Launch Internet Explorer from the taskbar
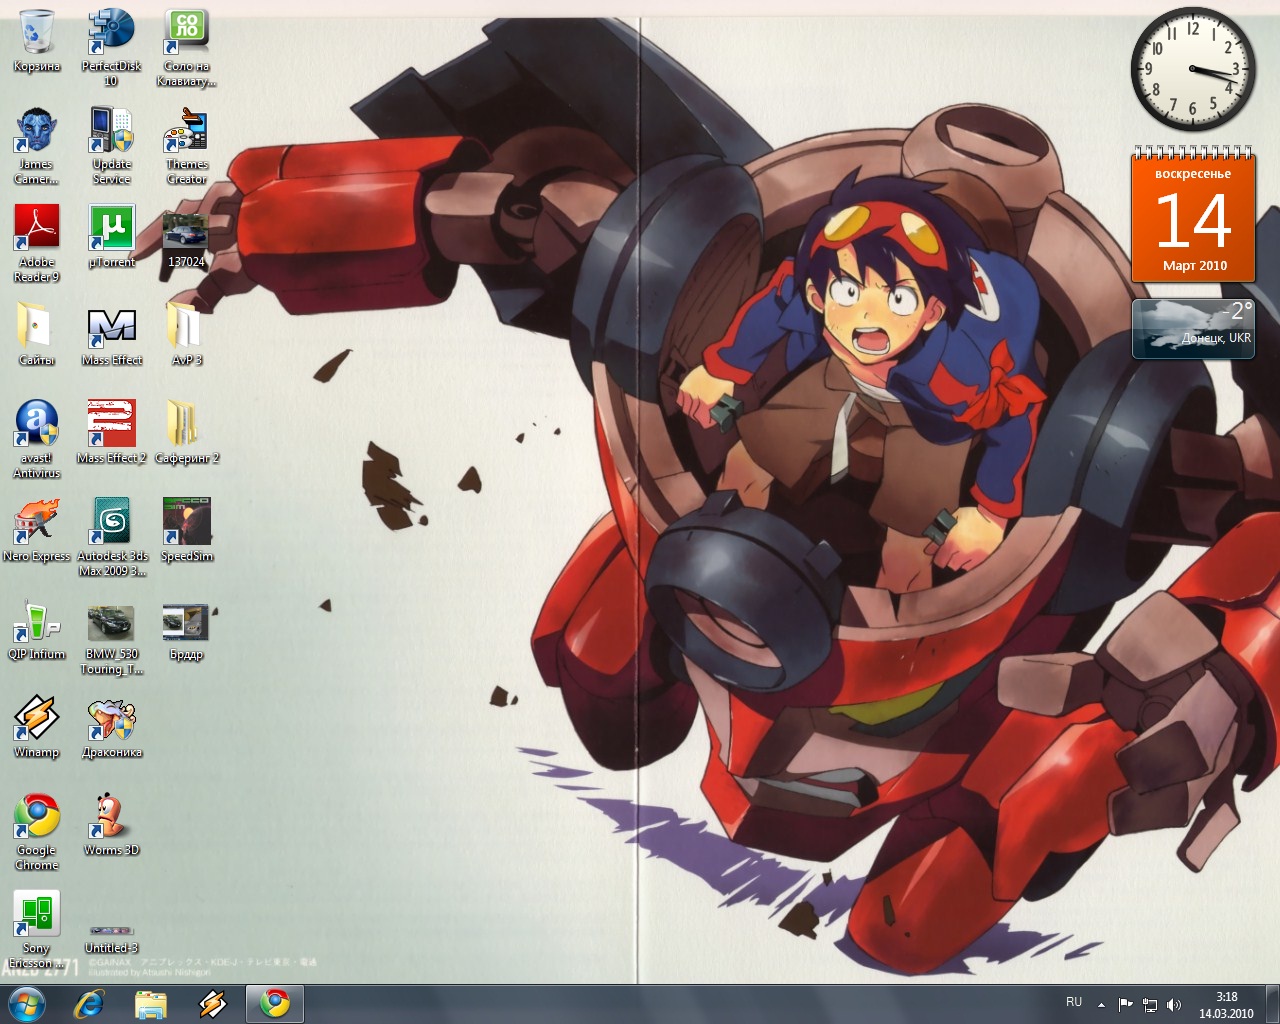The height and width of the screenshot is (1024, 1280). [89, 1004]
